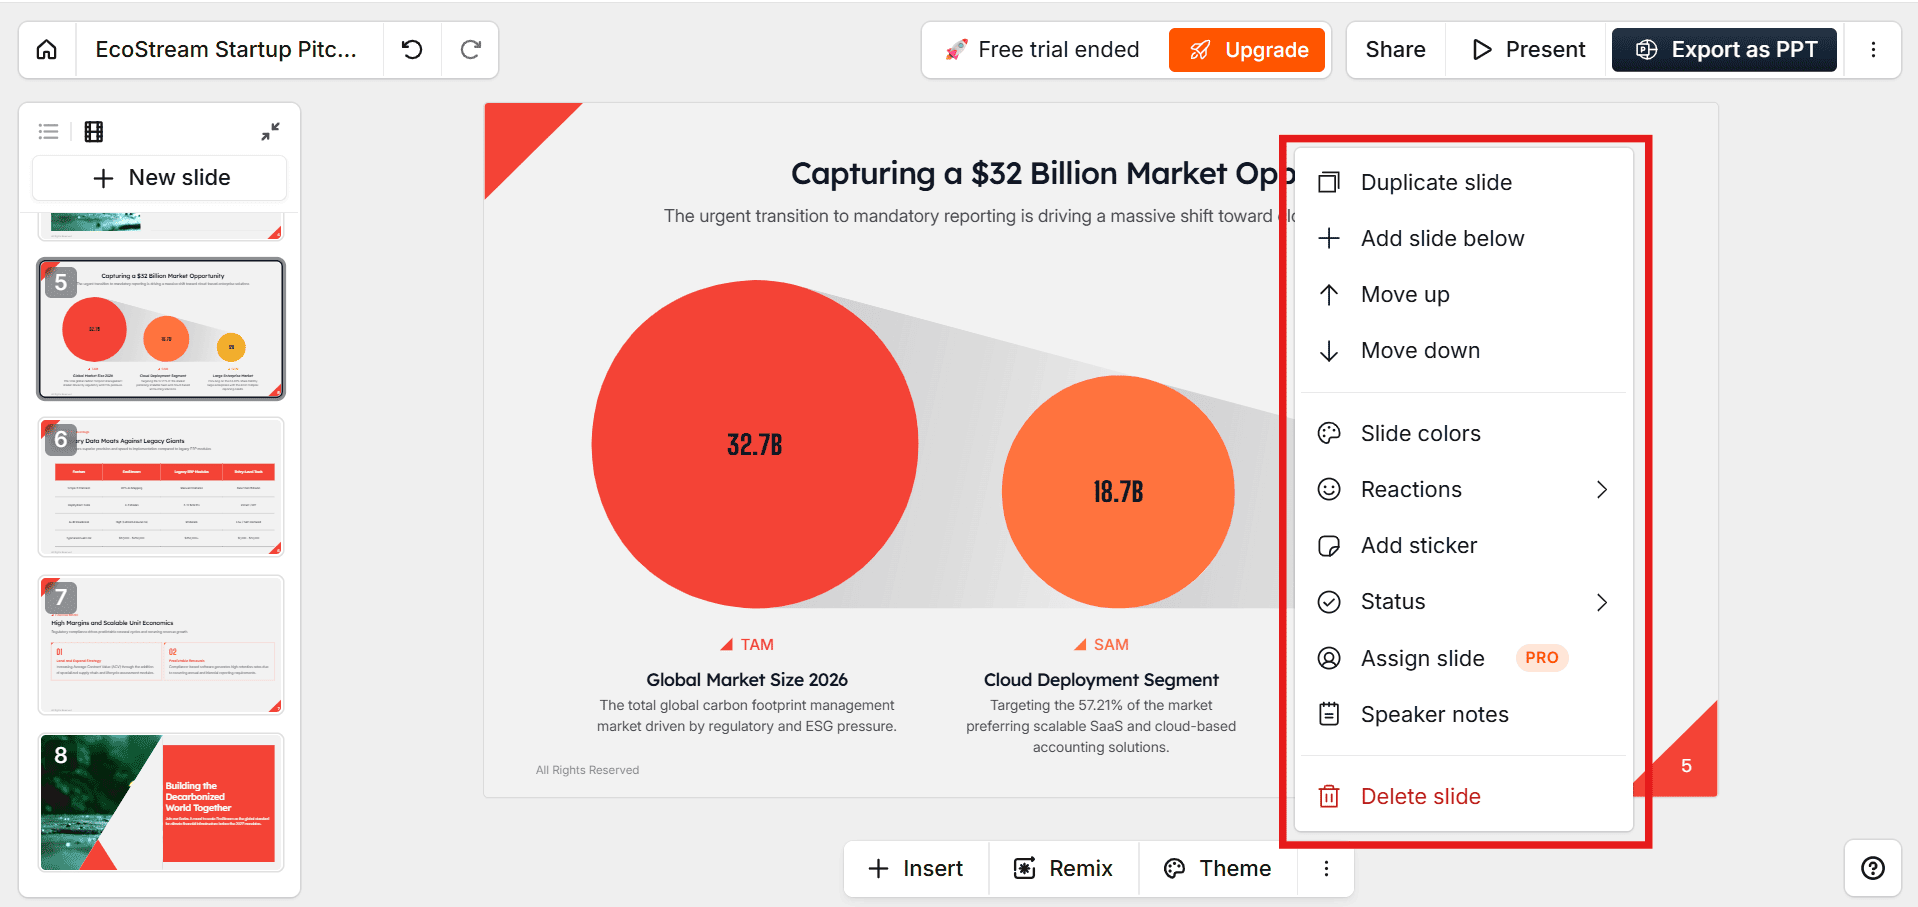Click the Global Market Size 2026 label

coord(747,680)
